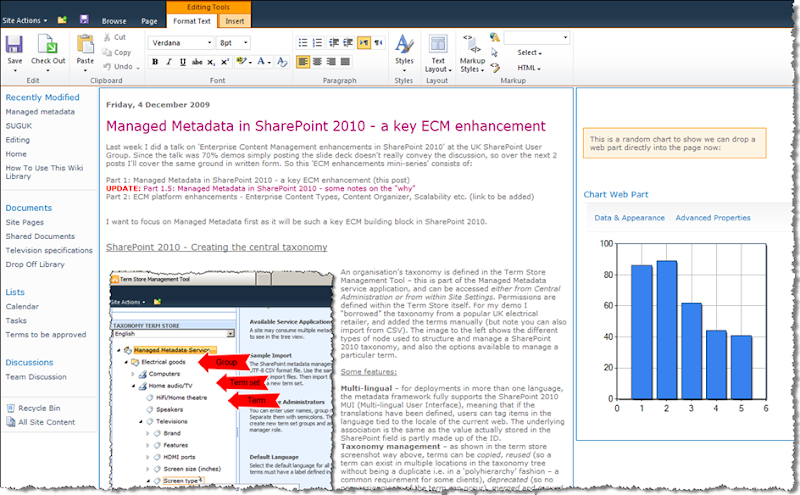Go to the Shared Documents library
800x495 pixels.
pos(40,236)
